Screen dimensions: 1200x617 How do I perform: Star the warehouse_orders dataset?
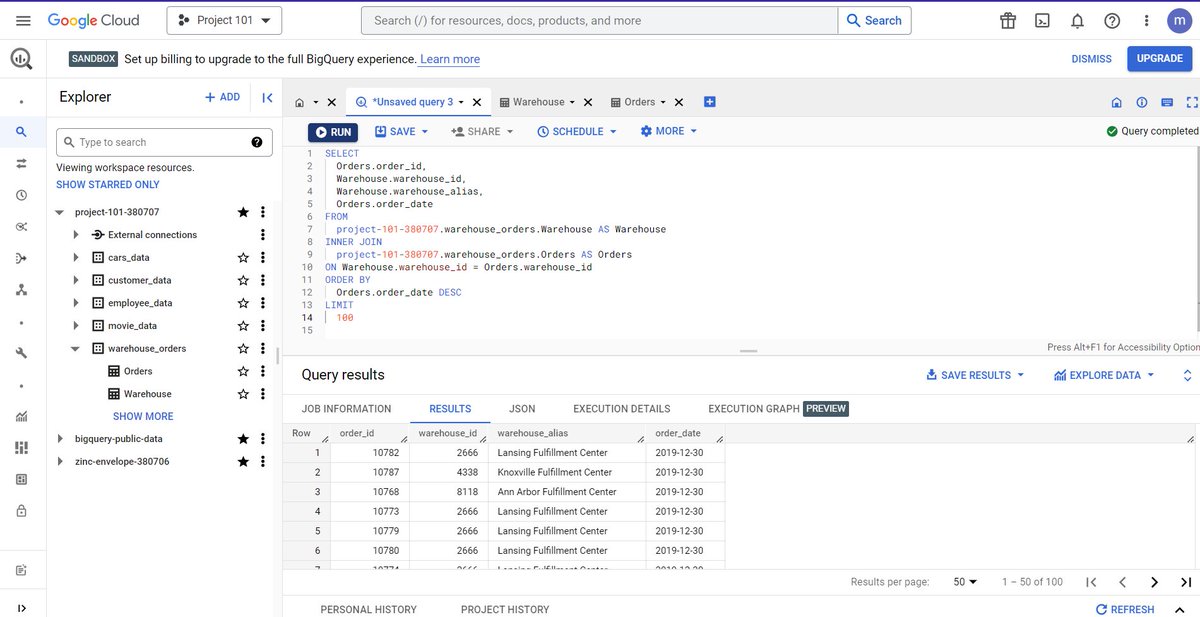click(x=243, y=348)
